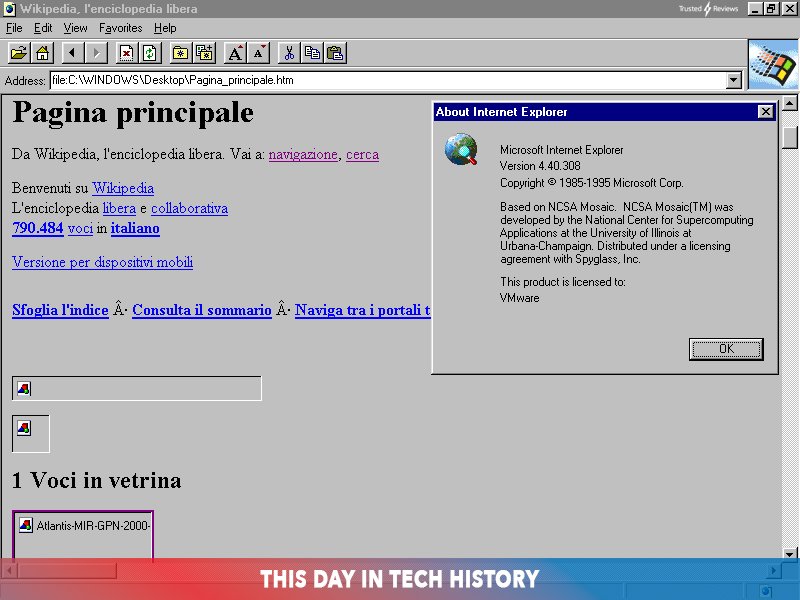Click the vertical scrollbar thumb
This screenshot has height=600, width=800.
(x=790, y=138)
